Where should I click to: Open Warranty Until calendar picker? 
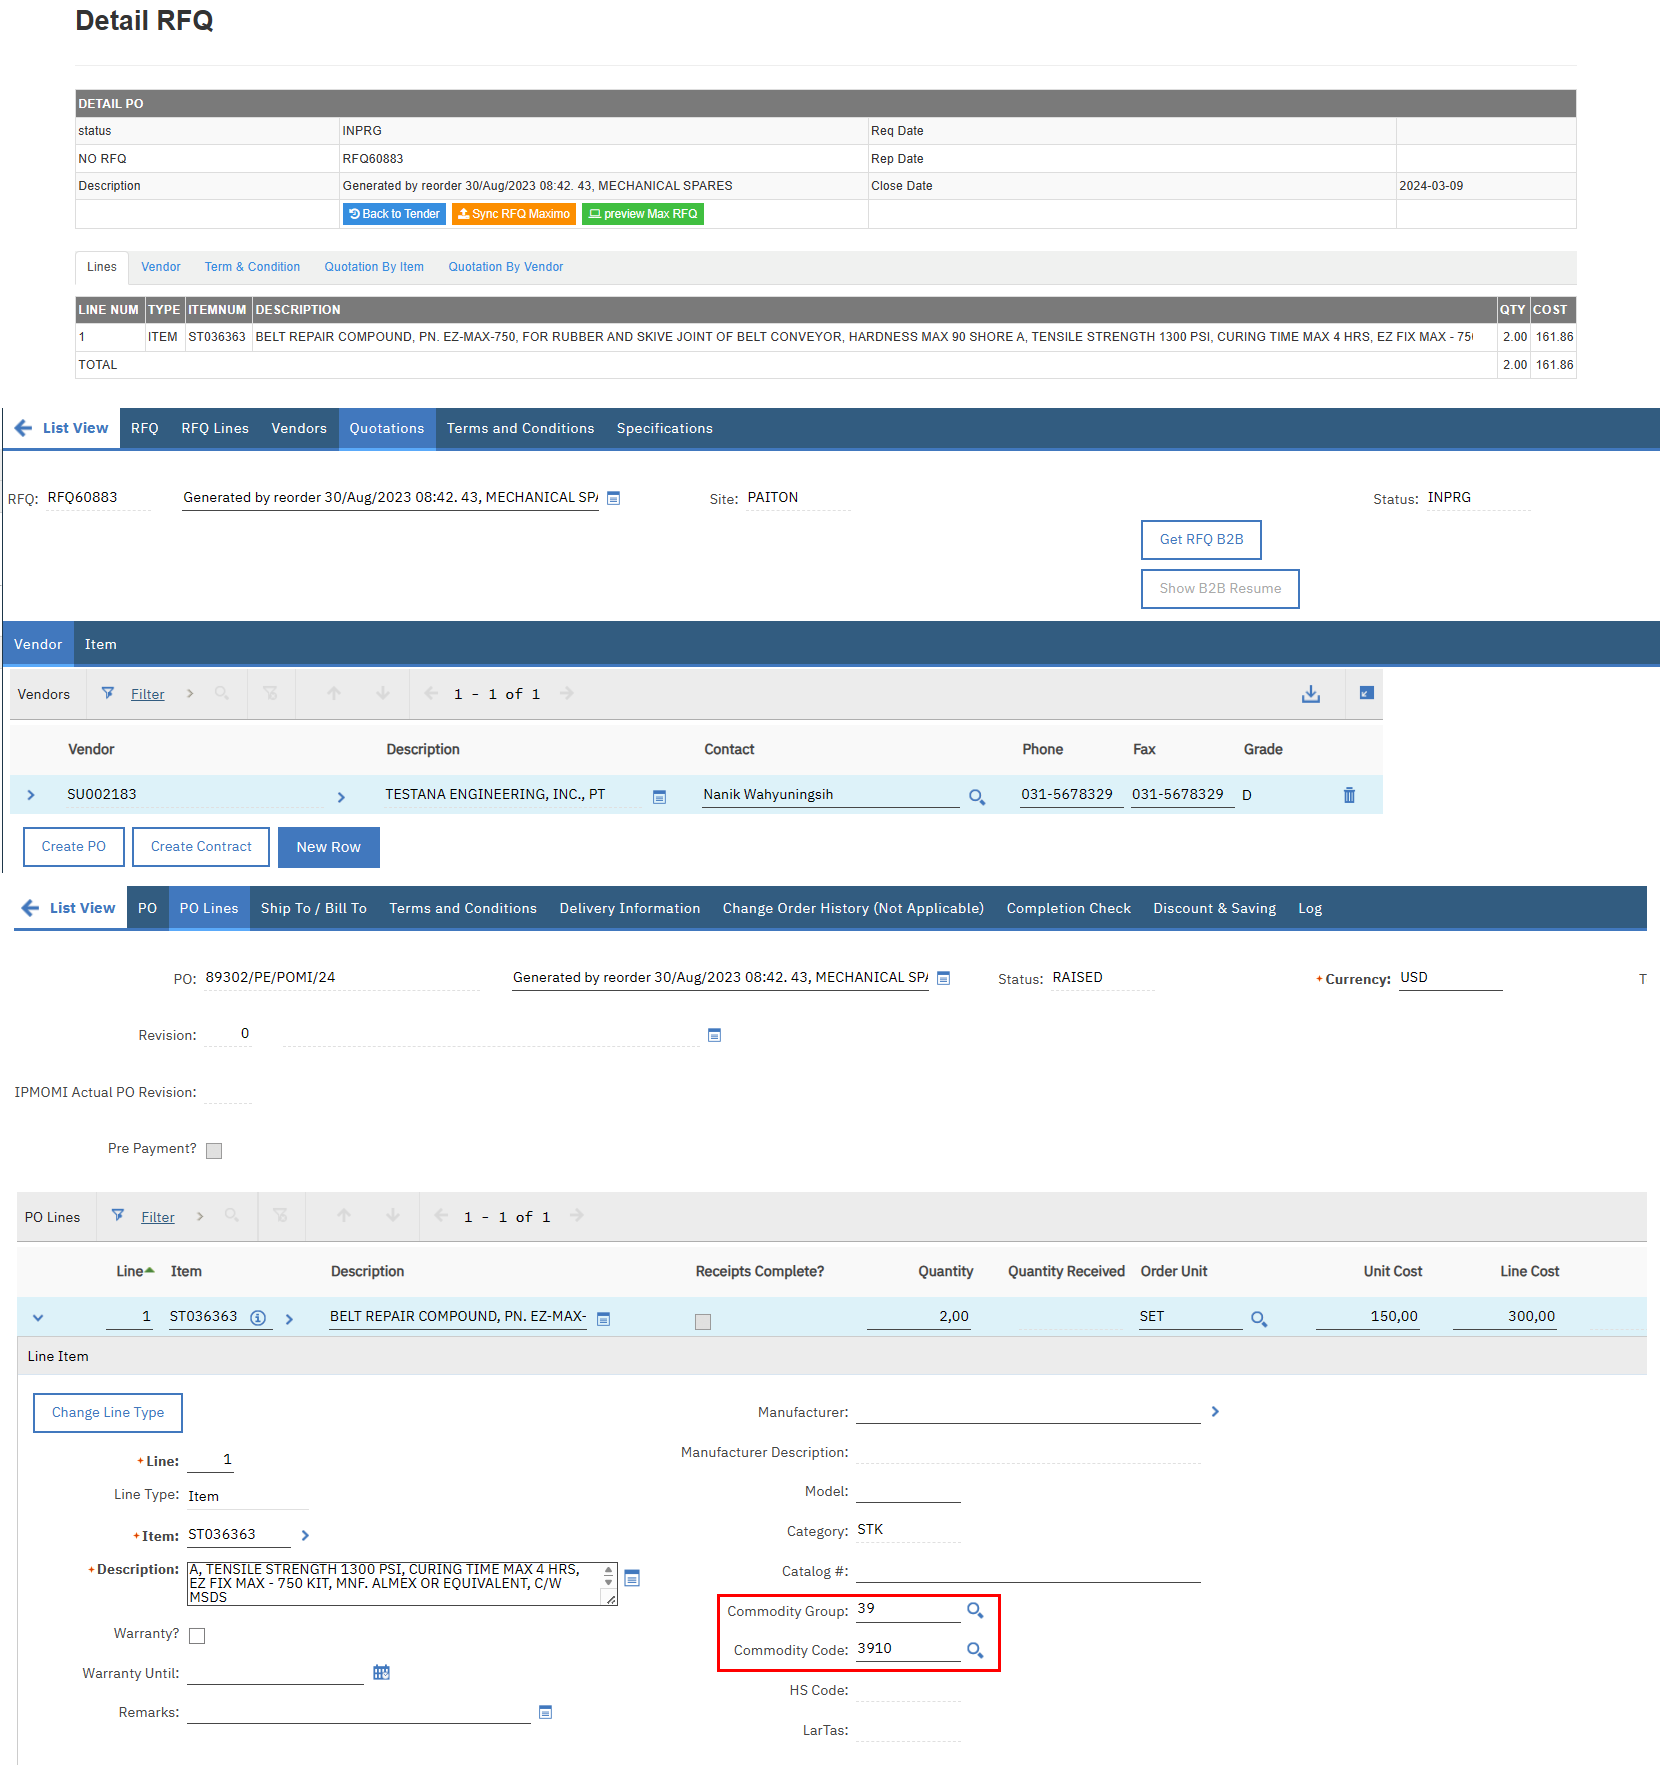point(381,1672)
